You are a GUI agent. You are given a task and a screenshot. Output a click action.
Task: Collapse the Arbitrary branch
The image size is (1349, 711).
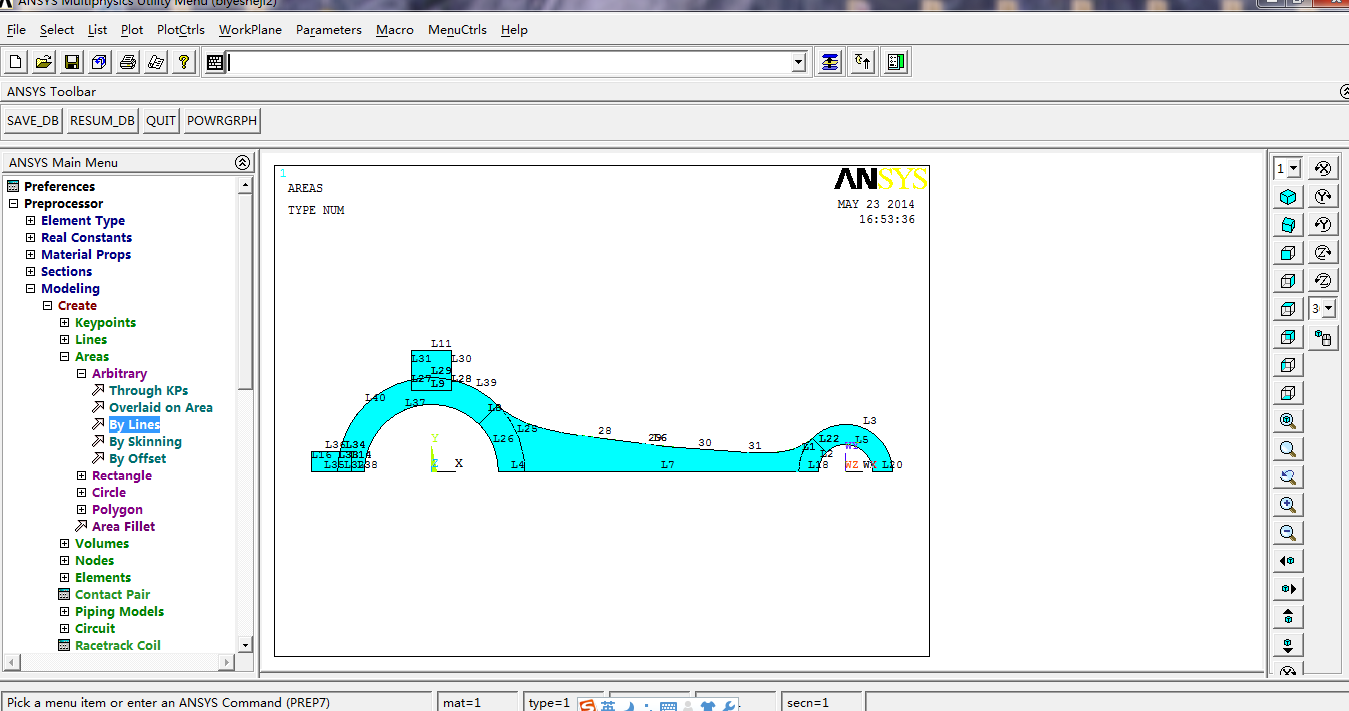(x=82, y=374)
